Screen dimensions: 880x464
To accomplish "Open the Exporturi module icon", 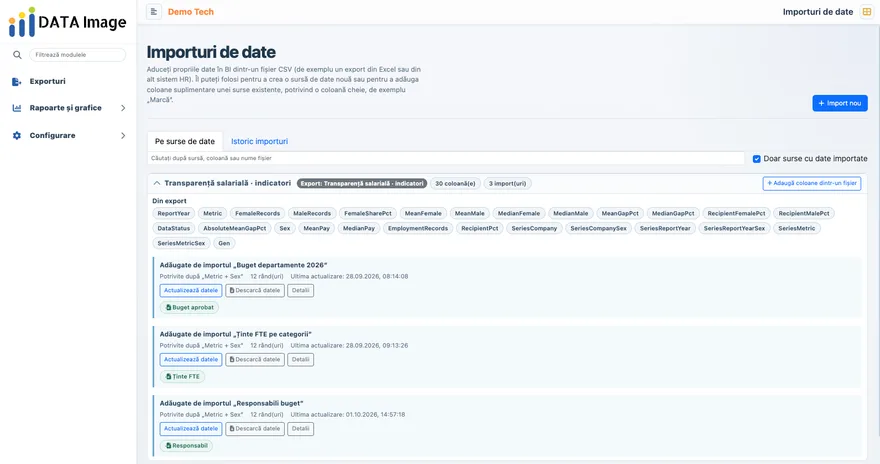I will tap(17, 81).
